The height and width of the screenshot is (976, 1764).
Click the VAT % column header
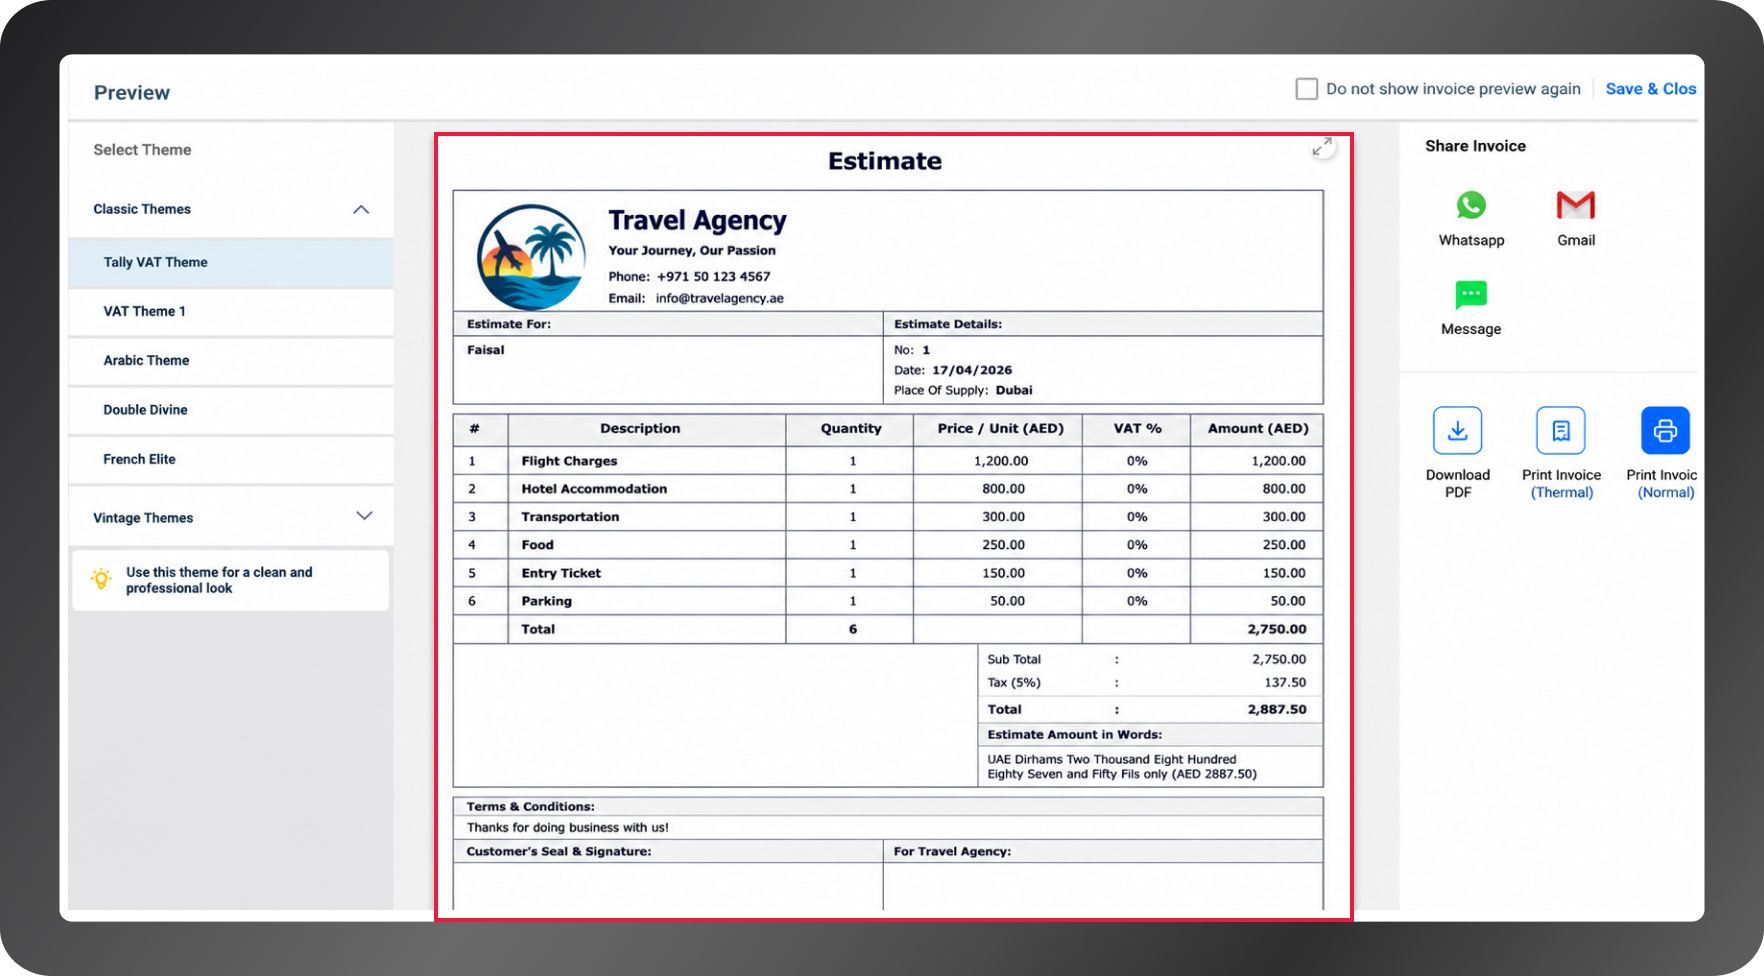(1137, 428)
